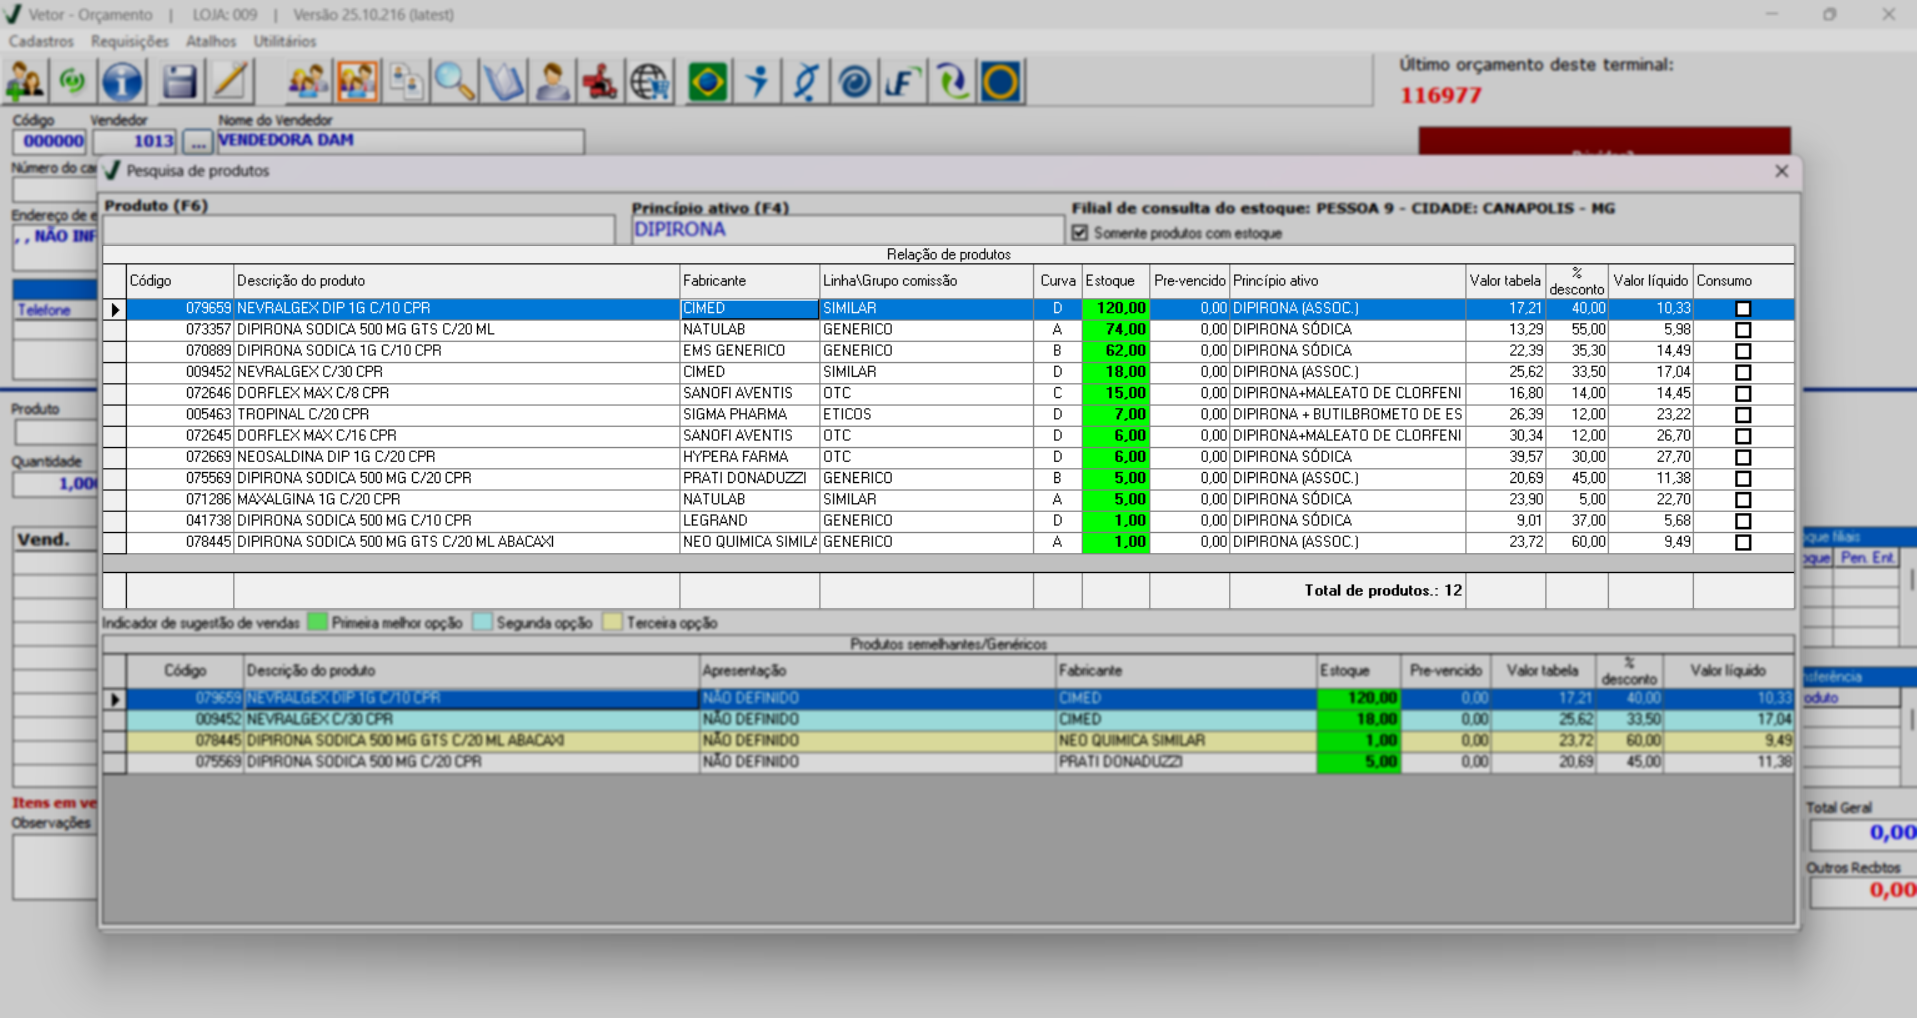
Task: Check Consumo box for TROPINAL C/20 CPR
Action: 1742,415
